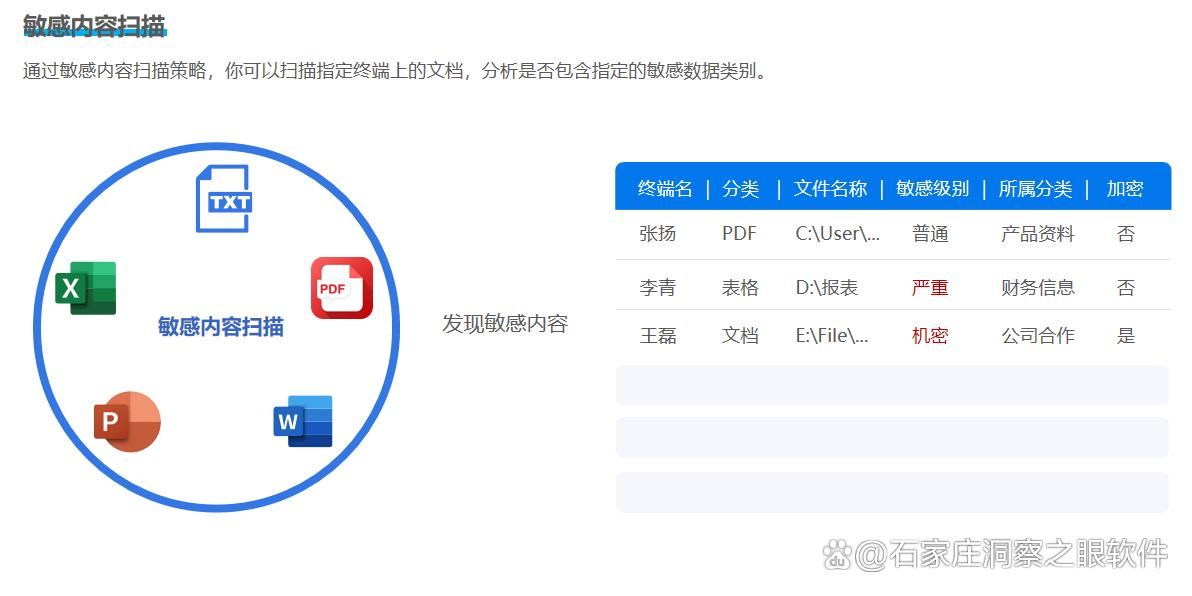1192x596 pixels.
Task: Click the 文件名称 column header
Action: [x=830, y=189]
